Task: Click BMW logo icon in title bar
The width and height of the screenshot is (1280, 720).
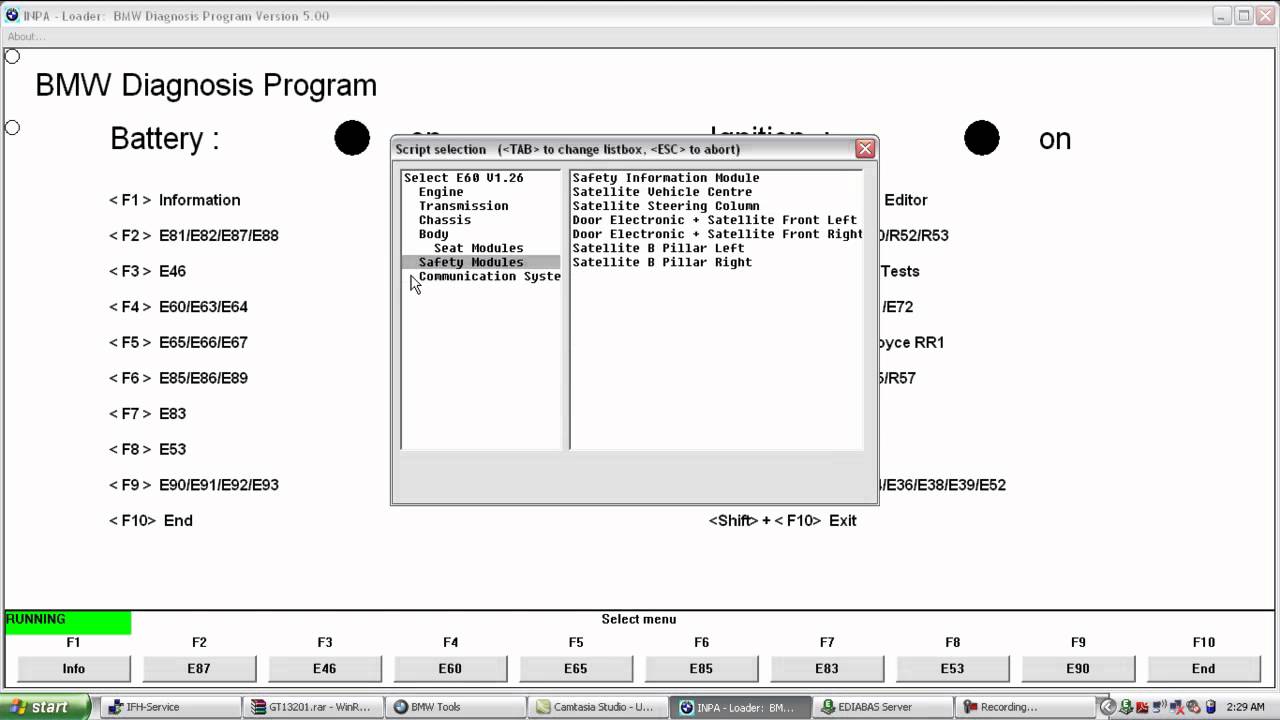Action: (x=12, y=16)
